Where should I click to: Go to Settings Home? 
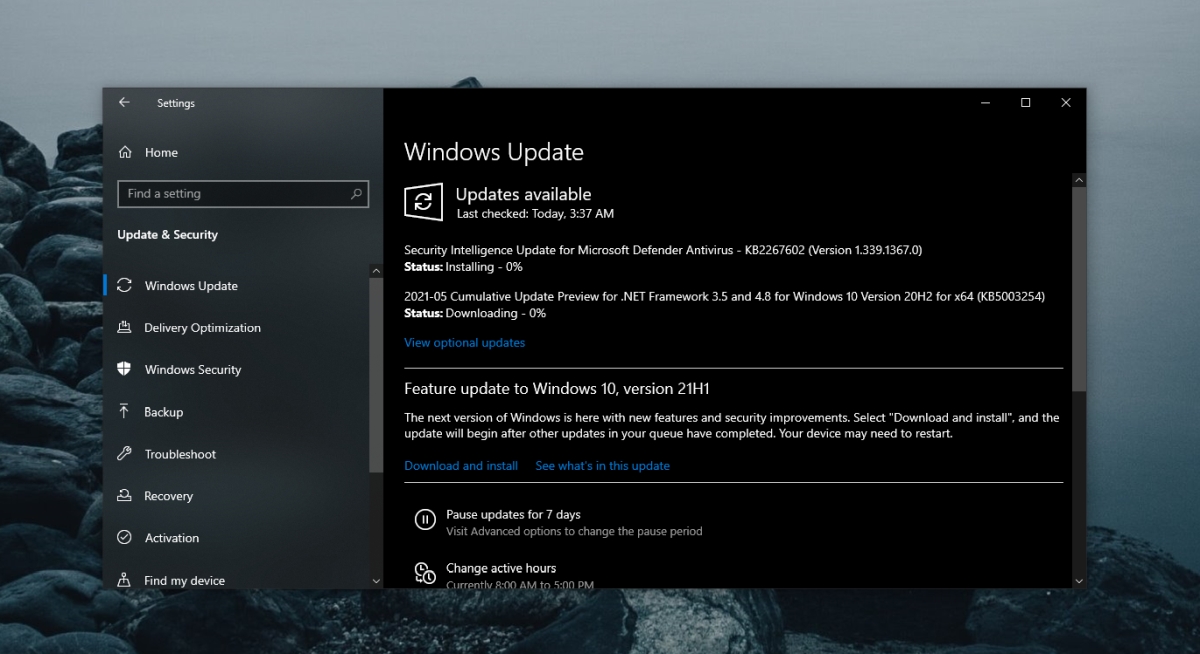161,152
